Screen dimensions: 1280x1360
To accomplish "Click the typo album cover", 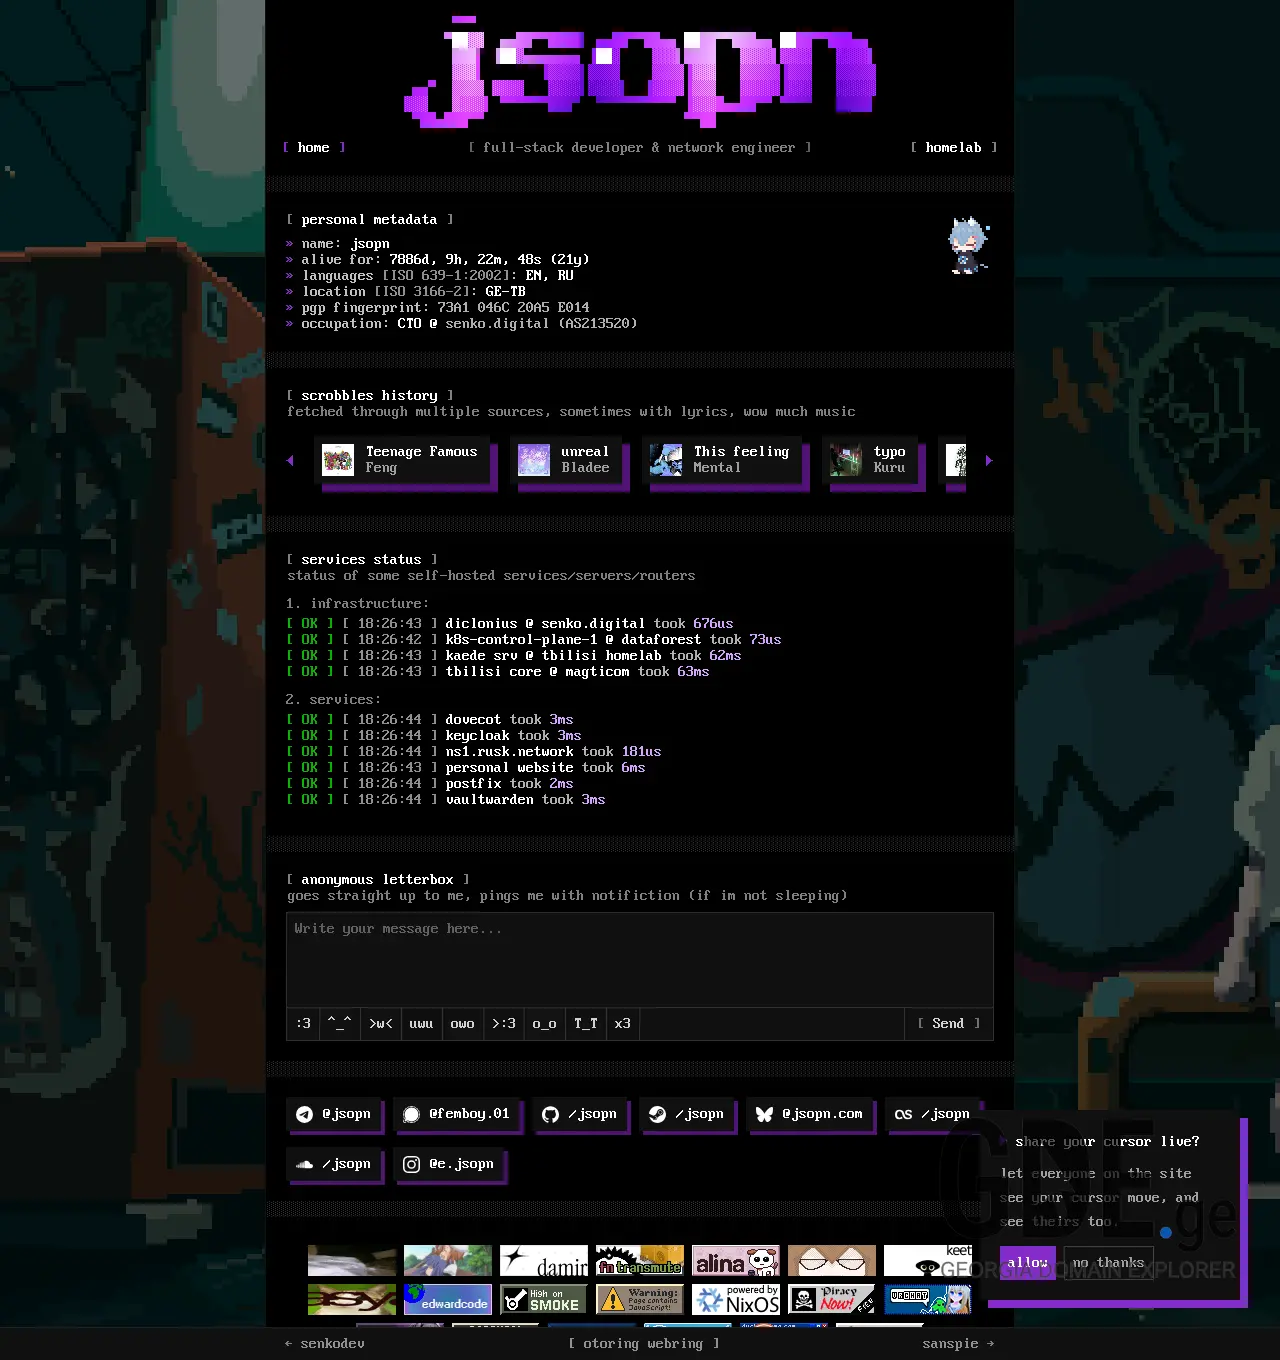I will [x=846, y=460].
